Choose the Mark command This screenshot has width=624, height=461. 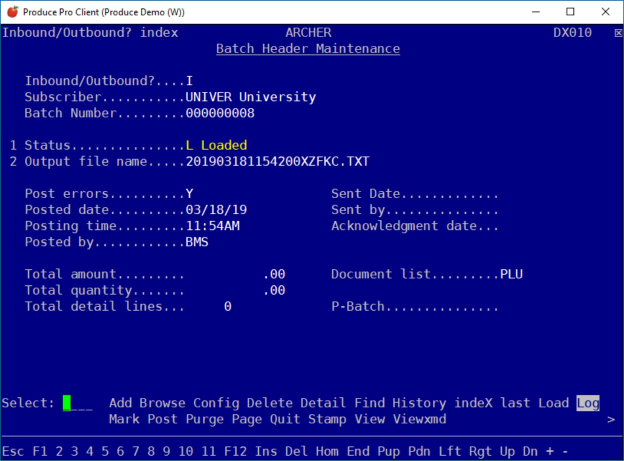tap(124, 419)
